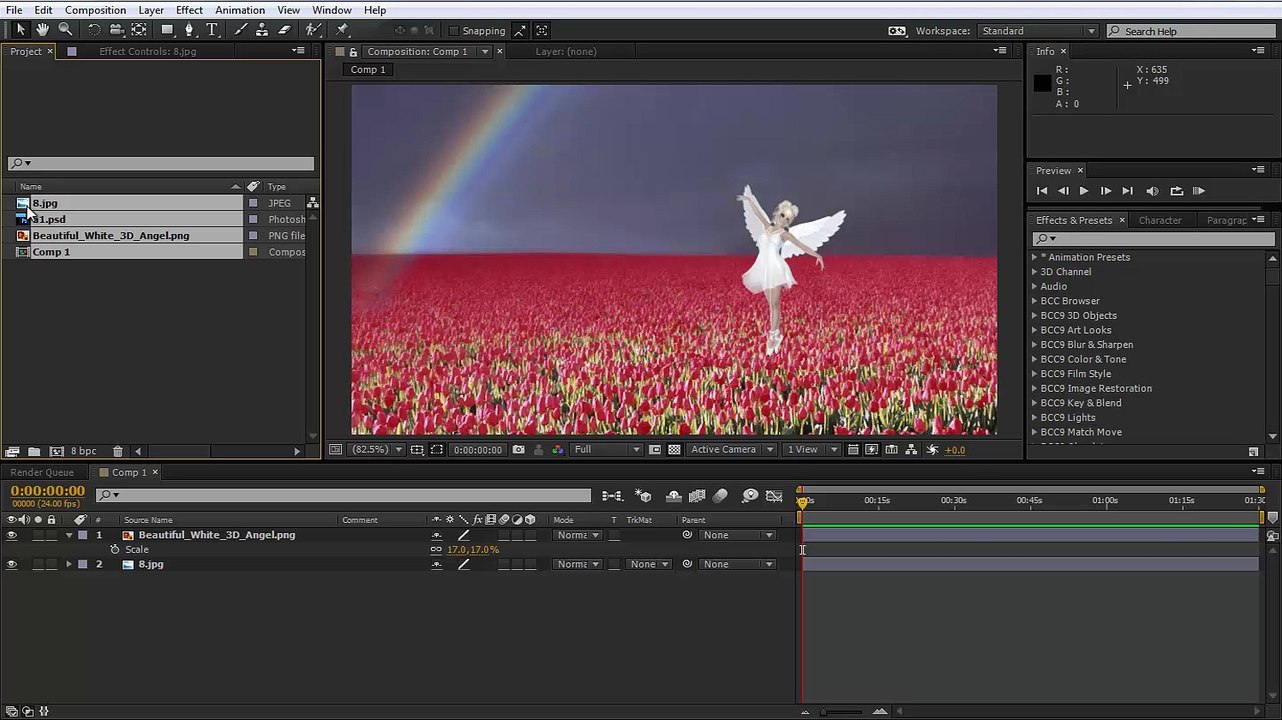Toggle the composition viewer lock icon
The width and height of the screenshot is (1282, 720).
(353, 52)
